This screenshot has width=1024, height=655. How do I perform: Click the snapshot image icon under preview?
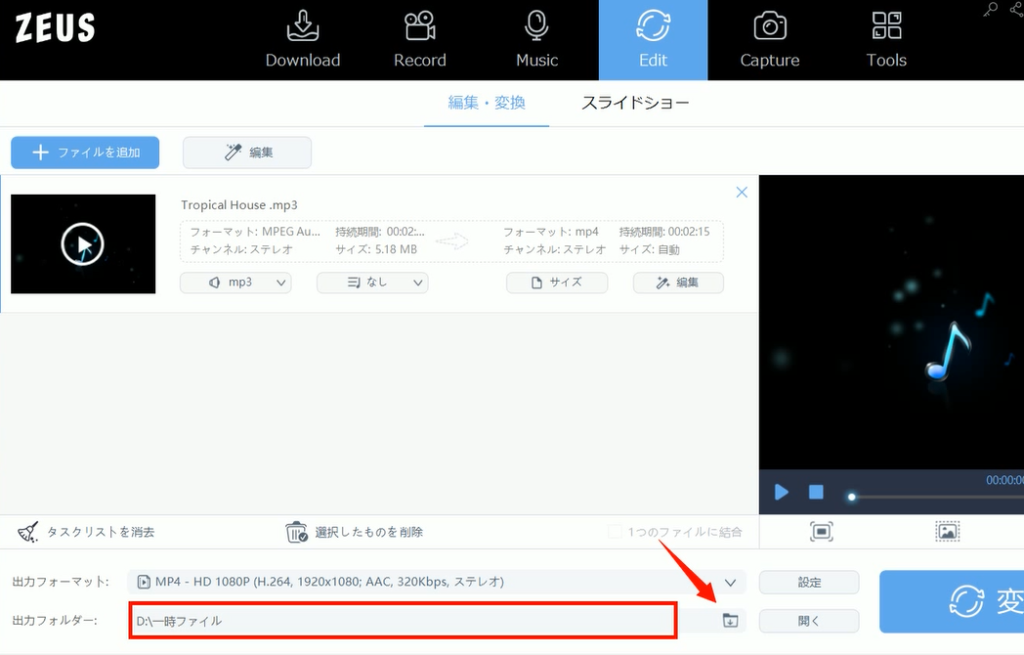[x=947, y=532]
